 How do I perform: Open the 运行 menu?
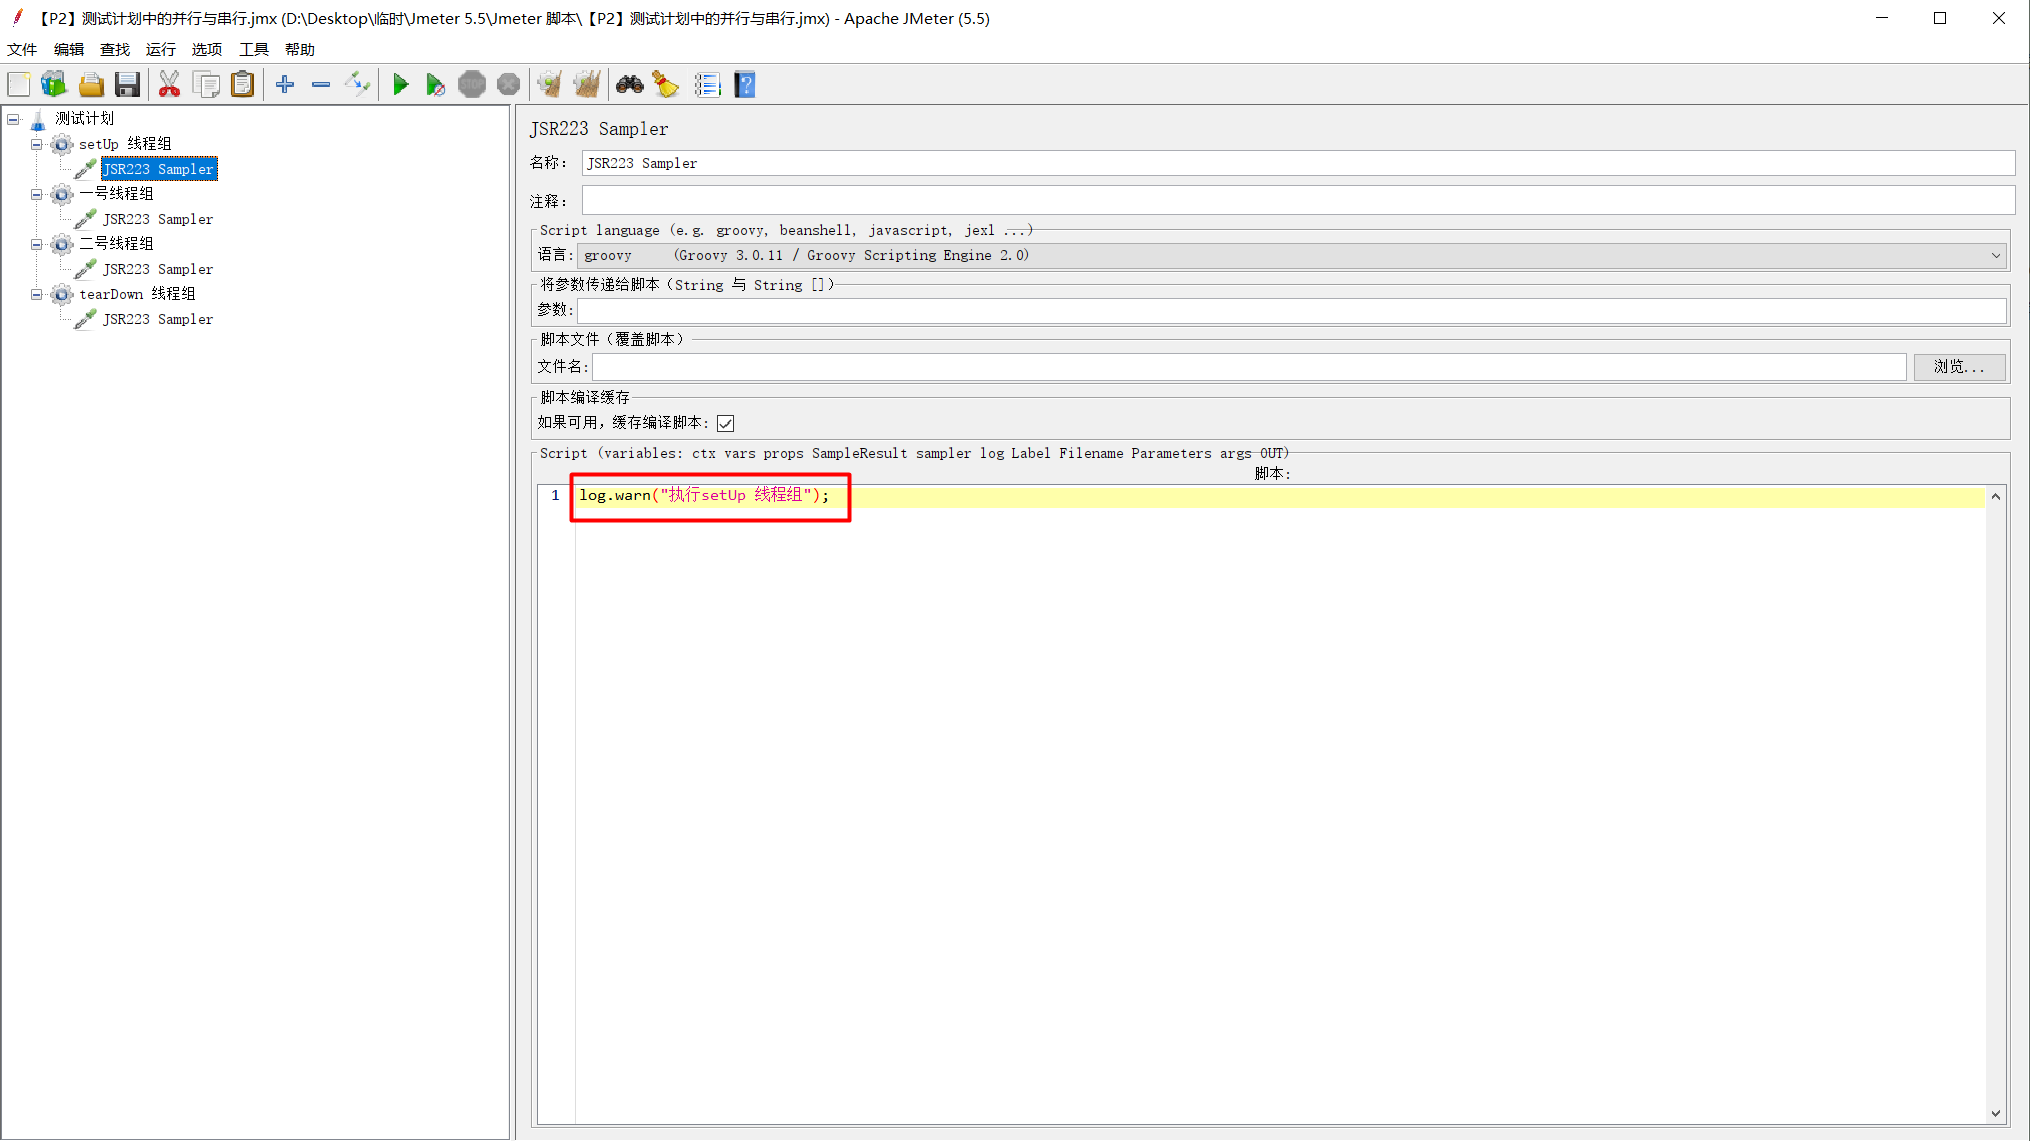(161, 50)
